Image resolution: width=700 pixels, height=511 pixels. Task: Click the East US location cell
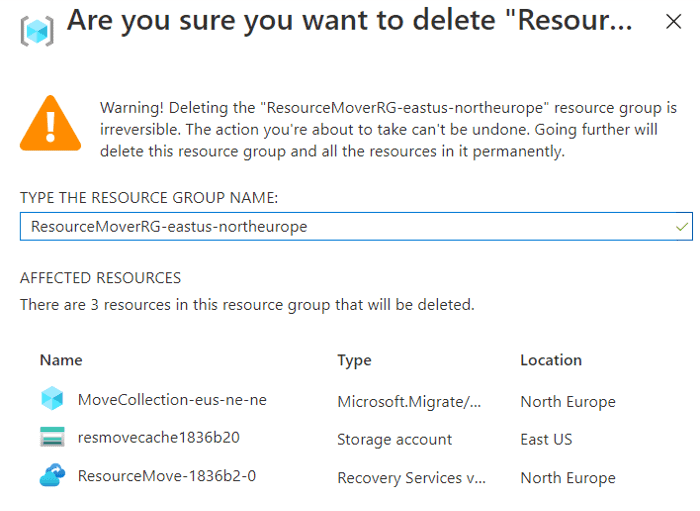tap(546, 440)
